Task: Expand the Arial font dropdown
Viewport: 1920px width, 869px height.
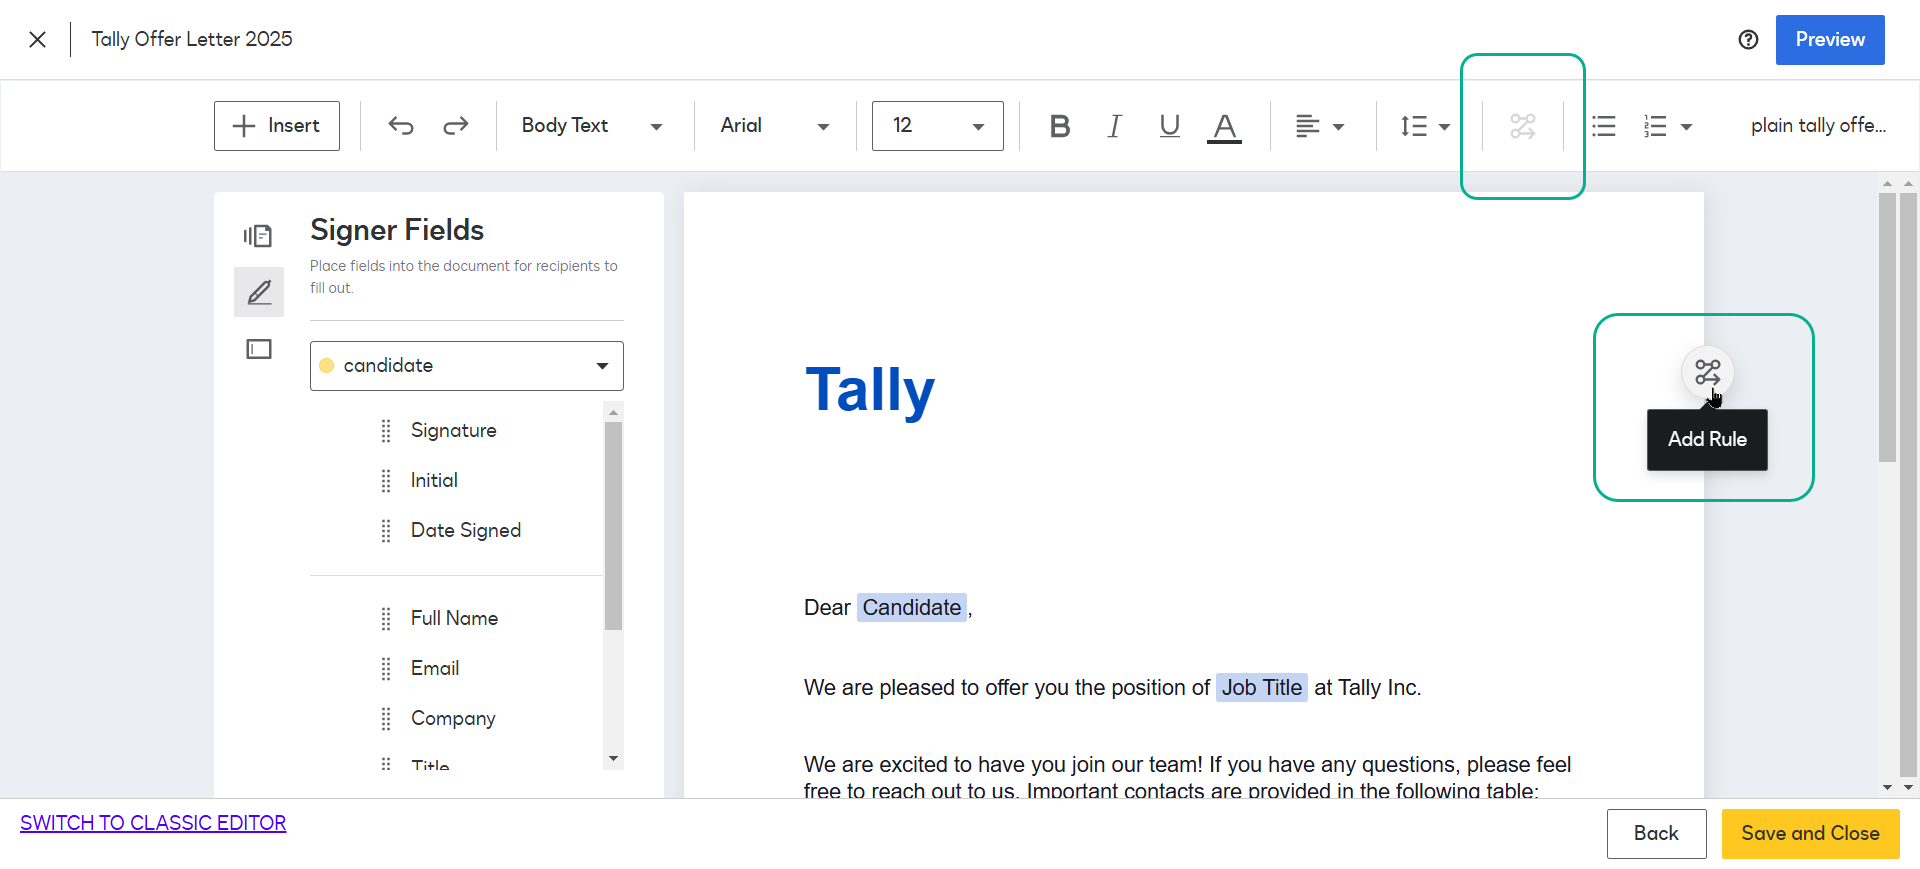Action: click(775, 126)
